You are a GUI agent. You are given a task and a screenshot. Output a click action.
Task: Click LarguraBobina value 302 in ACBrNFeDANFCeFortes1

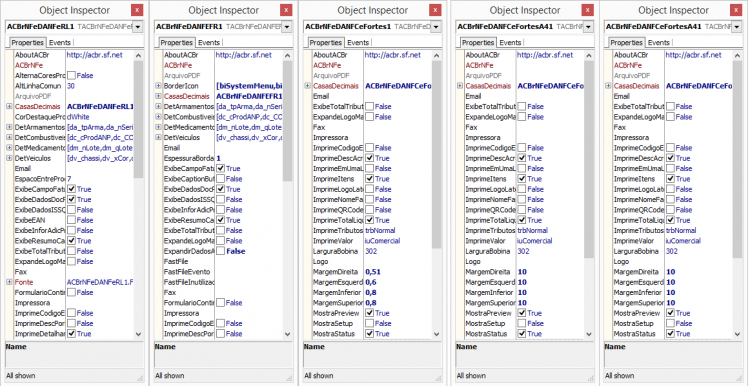(371, 251)
